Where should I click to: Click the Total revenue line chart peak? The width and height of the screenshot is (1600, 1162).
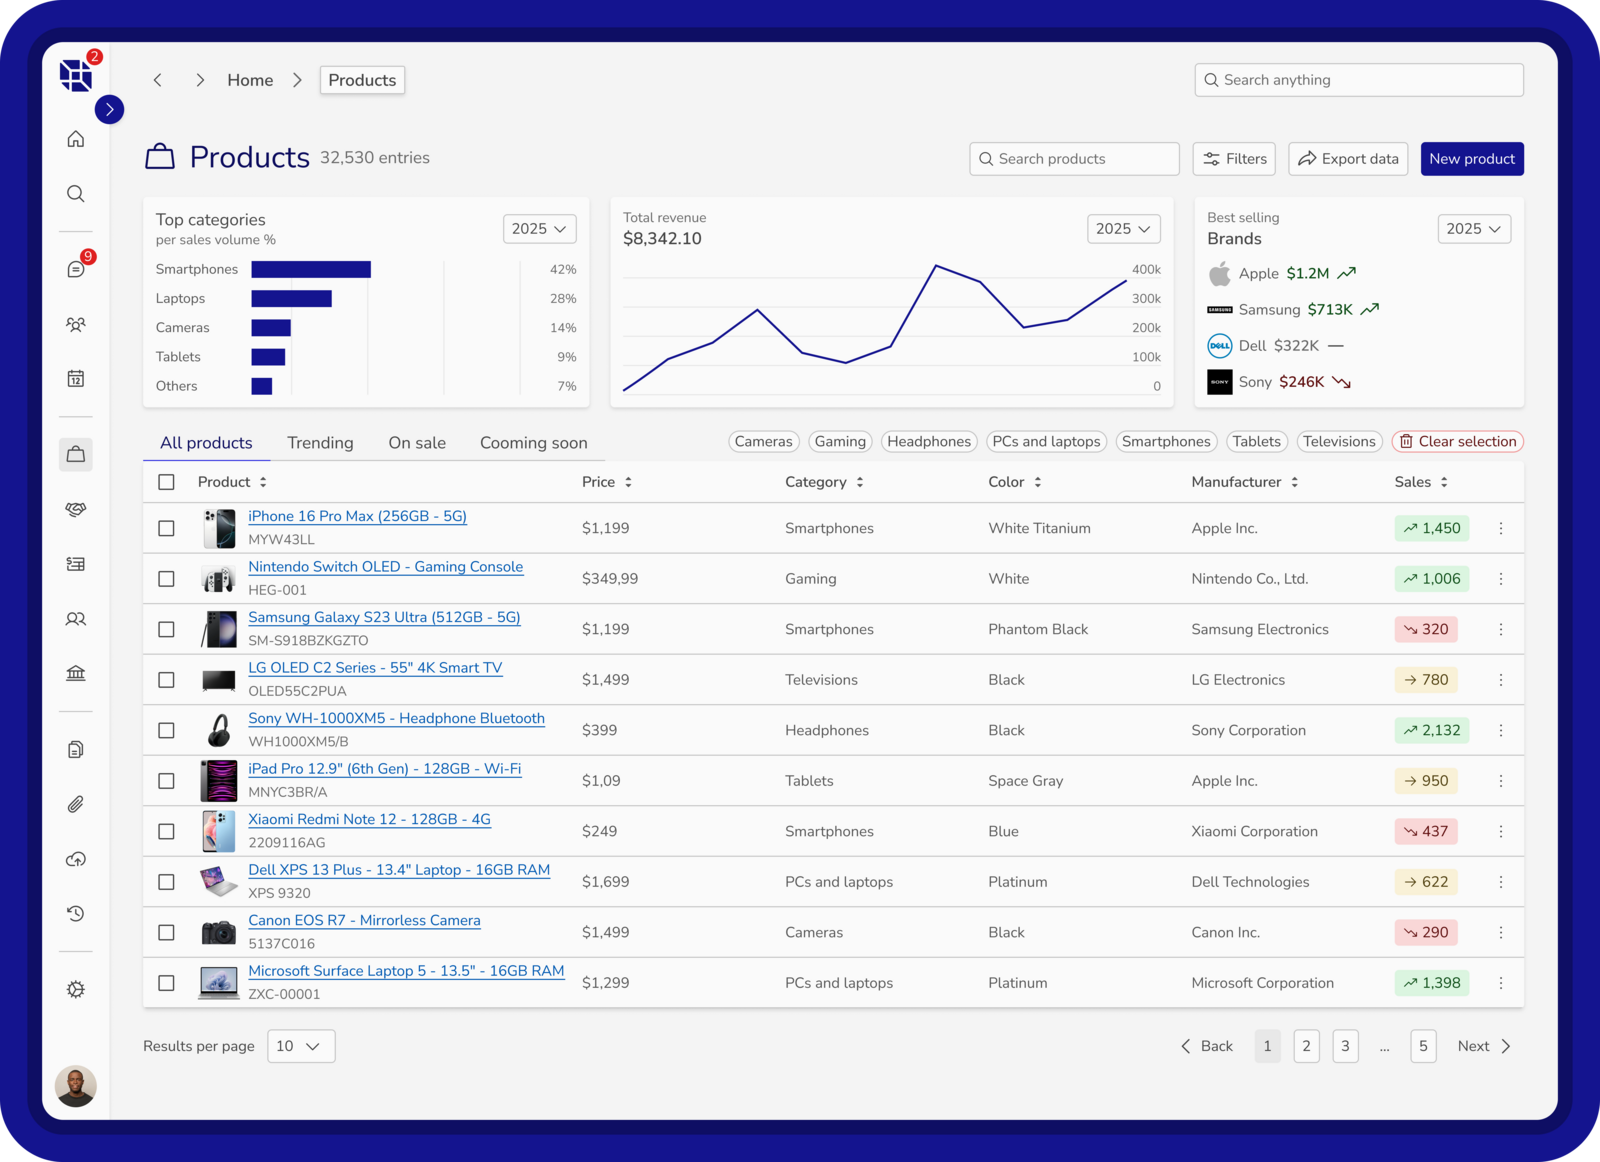(936, 266)
